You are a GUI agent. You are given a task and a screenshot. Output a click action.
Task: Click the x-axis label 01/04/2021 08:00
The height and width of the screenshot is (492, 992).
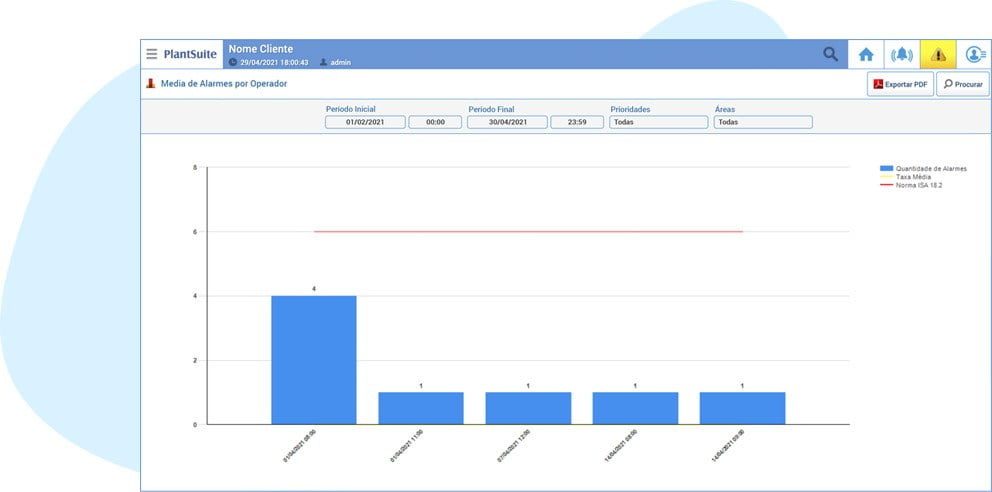click(300, 446)
